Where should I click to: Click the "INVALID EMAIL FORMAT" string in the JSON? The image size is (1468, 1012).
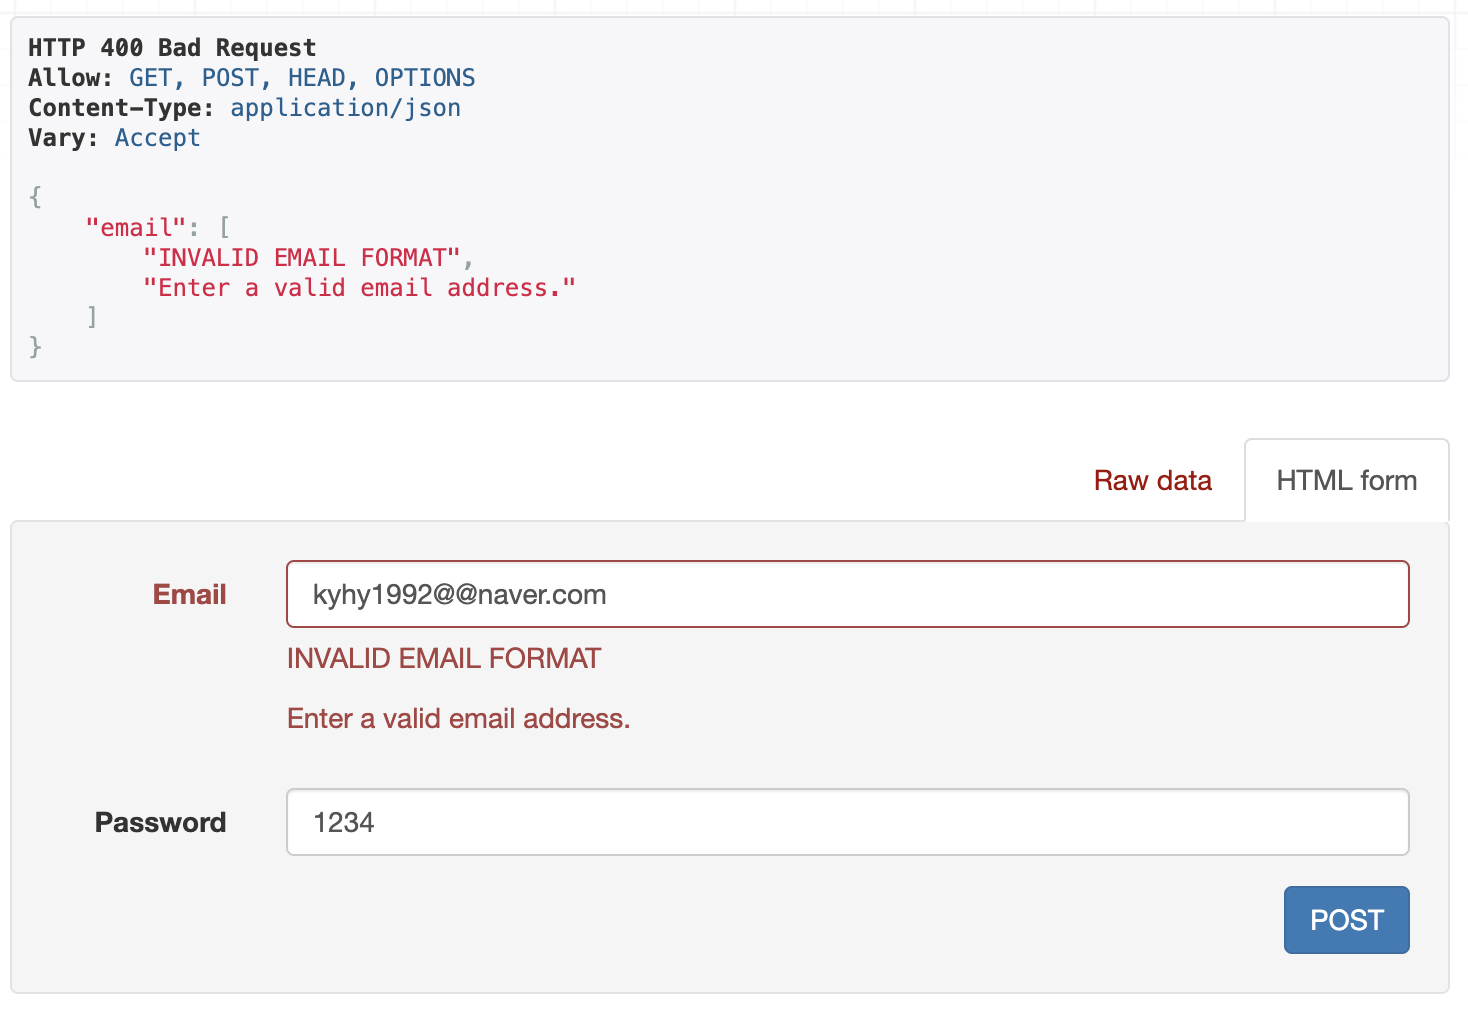point(301,258)
